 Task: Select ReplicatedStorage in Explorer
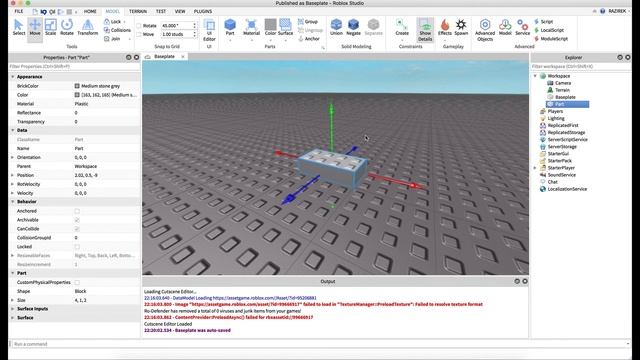pyautogui.click(x=566, y=133)
